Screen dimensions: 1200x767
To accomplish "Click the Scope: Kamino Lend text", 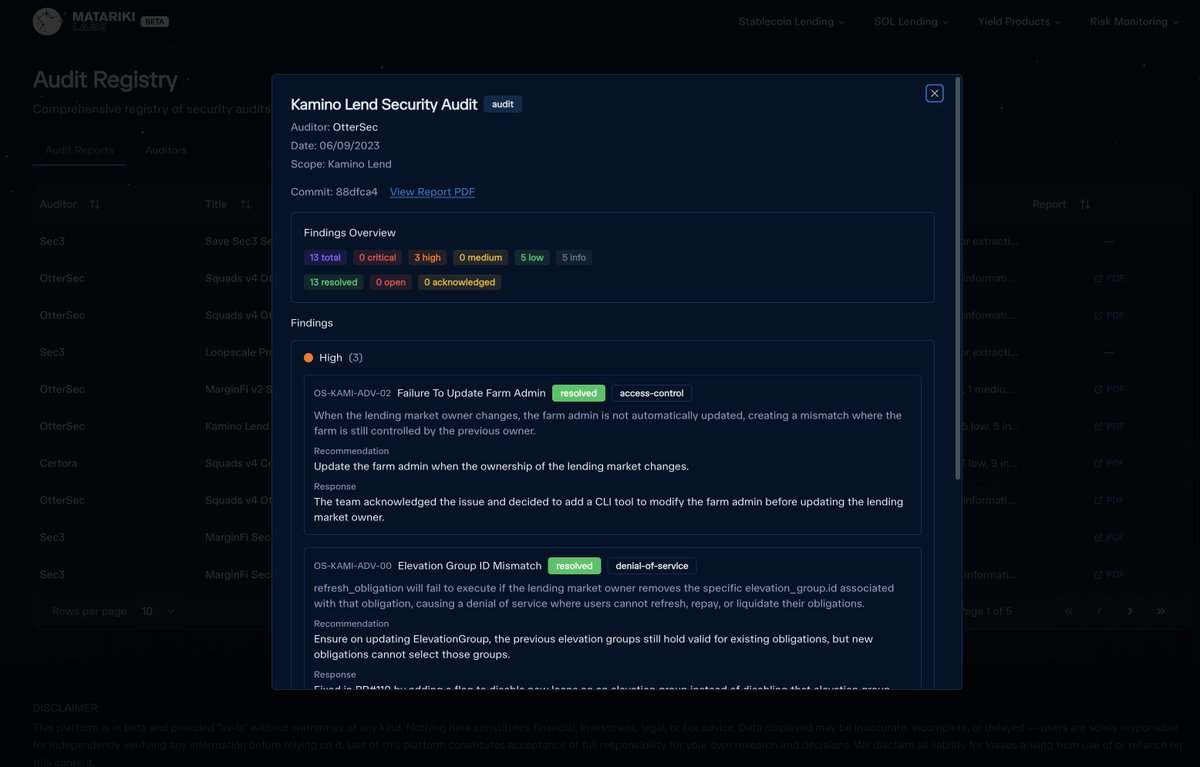I will [x=341, y=164].
